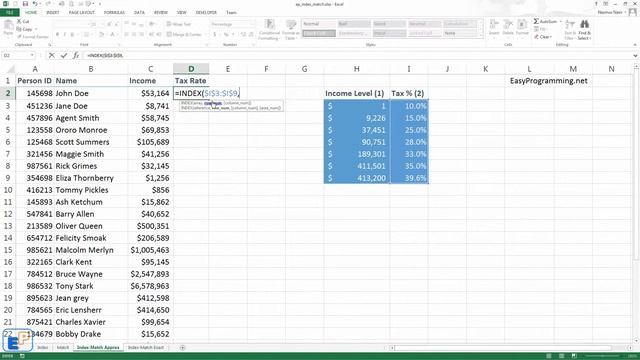
Task: Switch to the Insert ribbon tab
Action: (x=53, y=13)
